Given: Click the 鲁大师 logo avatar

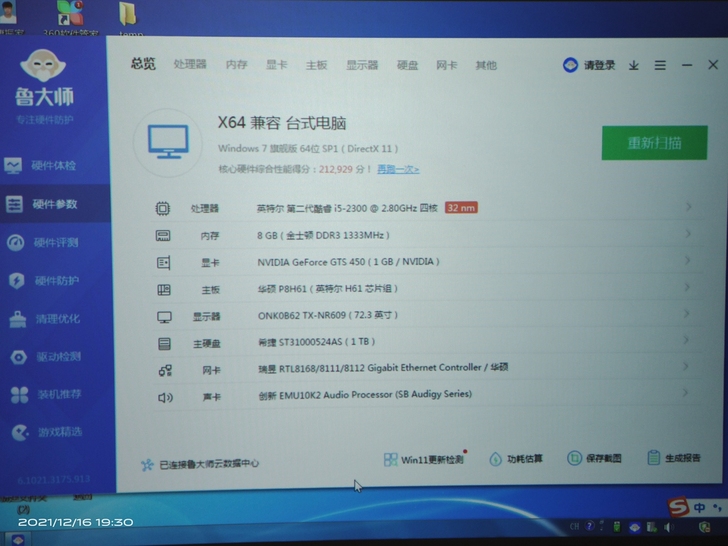Looking at the screenshot, I should (43, 66).
